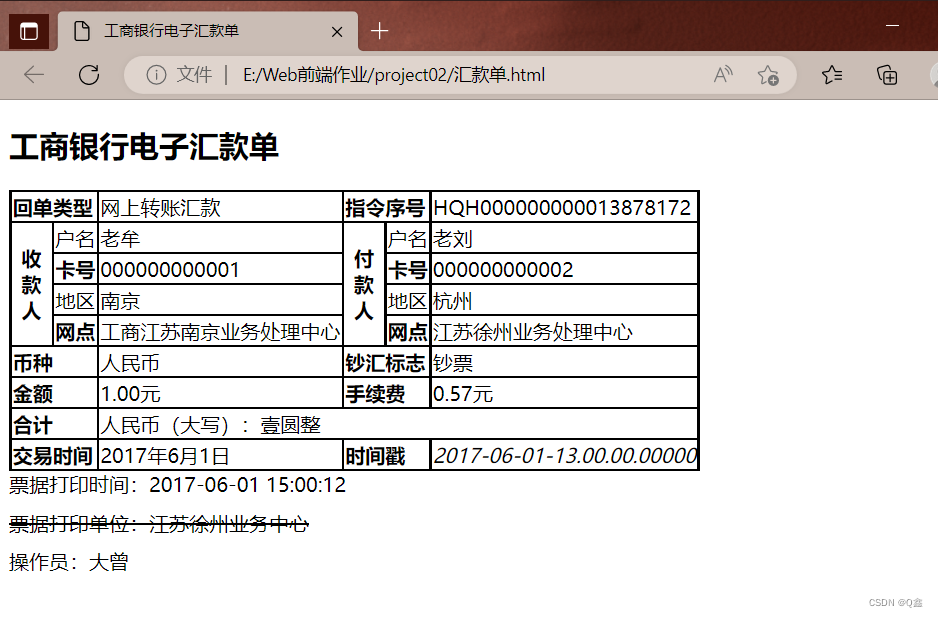The image size is (938, 617).
Task: Click the page heading 工商银行电子汇款单
Action: tap(144, 147)
